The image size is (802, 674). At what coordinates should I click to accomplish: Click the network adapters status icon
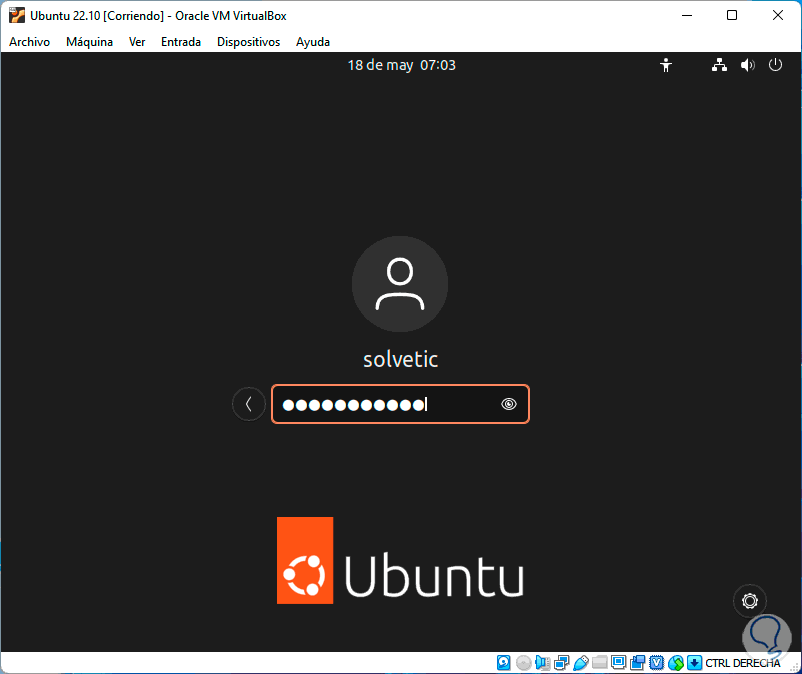click(561, 663)
